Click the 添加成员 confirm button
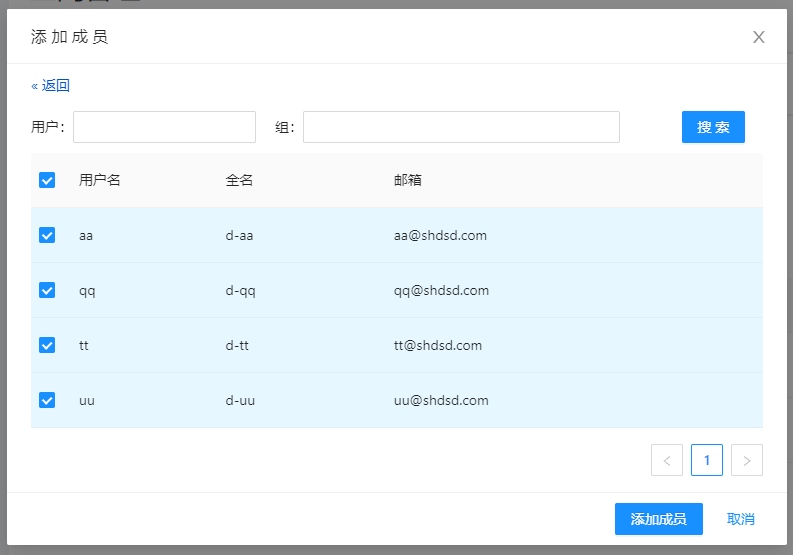Screen dimensions: 793x555 658,519
